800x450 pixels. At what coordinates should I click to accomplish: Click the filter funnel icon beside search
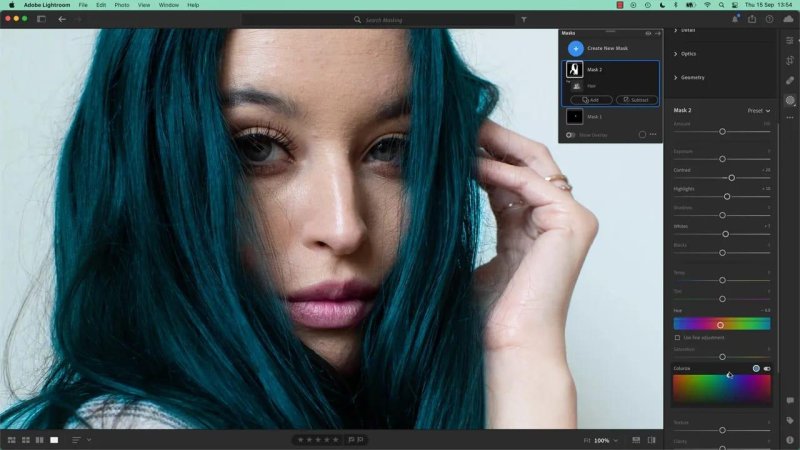pyautogui.click(x=524, y=19)
